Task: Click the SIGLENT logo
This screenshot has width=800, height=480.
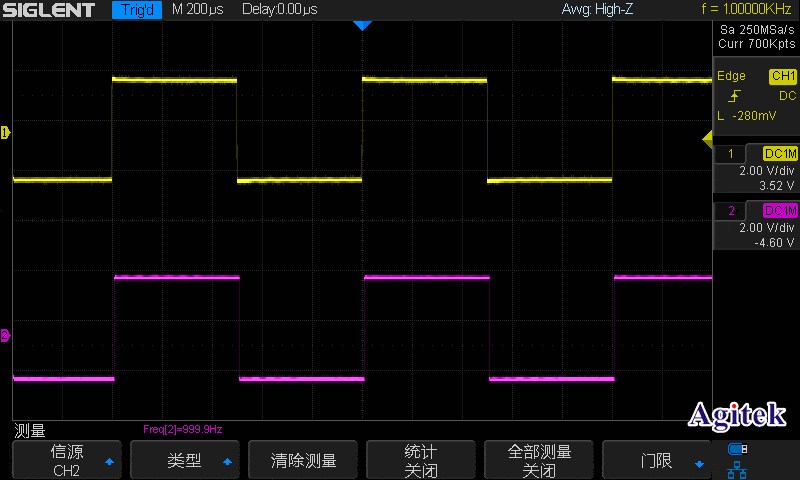Action: [49, 10]
